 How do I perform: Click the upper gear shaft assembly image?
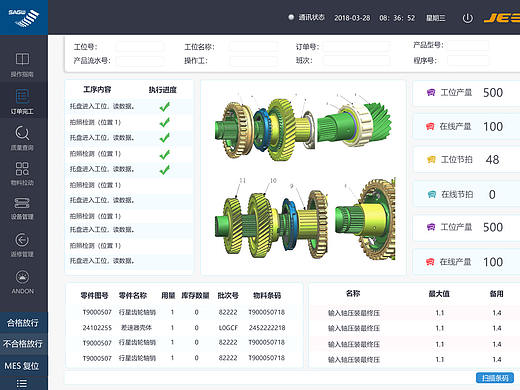[x=303, y=128]
